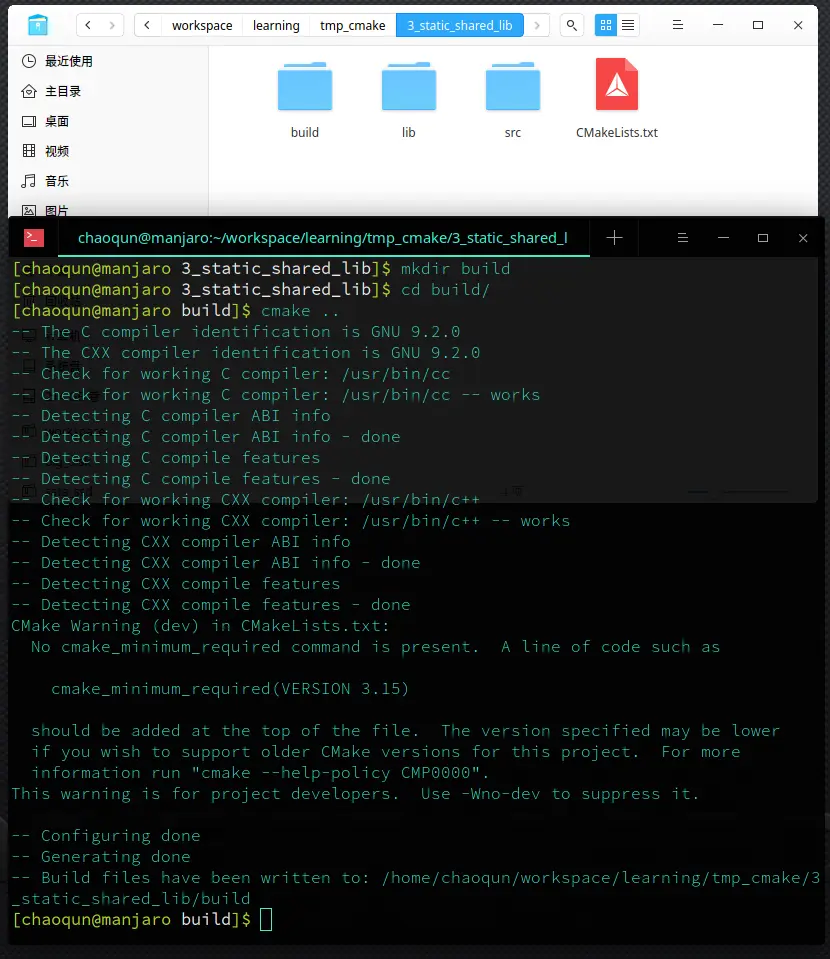Go back in file manager history
The height and width of the screenshot is (959, 830).
(x=88, y=25)
